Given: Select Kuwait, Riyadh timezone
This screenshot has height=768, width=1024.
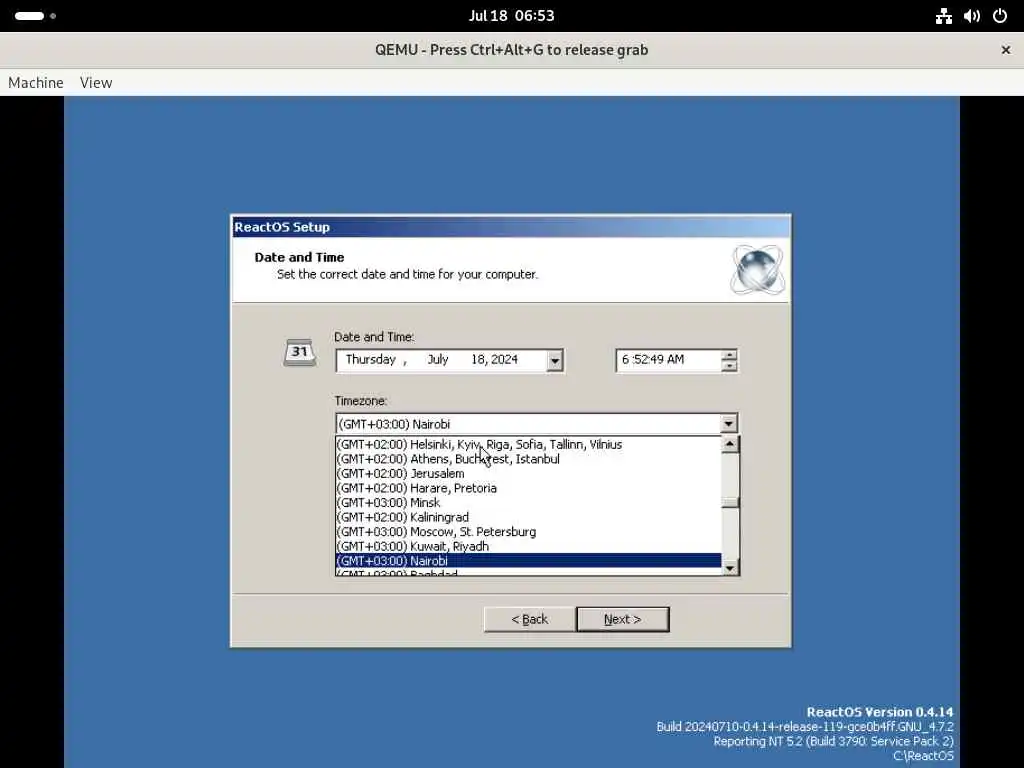Looking at the screenshot, I should tap(528, 546).
